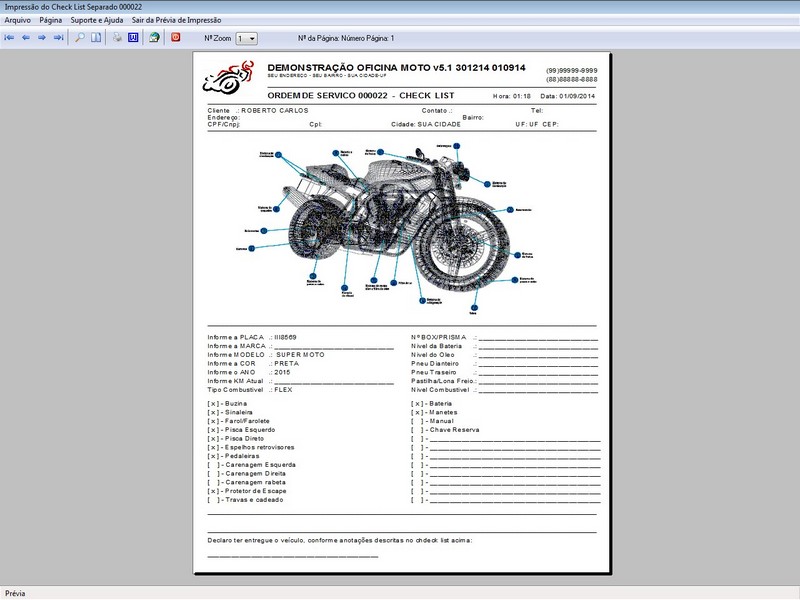Viewport: 800px width, 600px height.
Task: Click the globe email icon
Action: pyautogui.click(x=155, y=38)
